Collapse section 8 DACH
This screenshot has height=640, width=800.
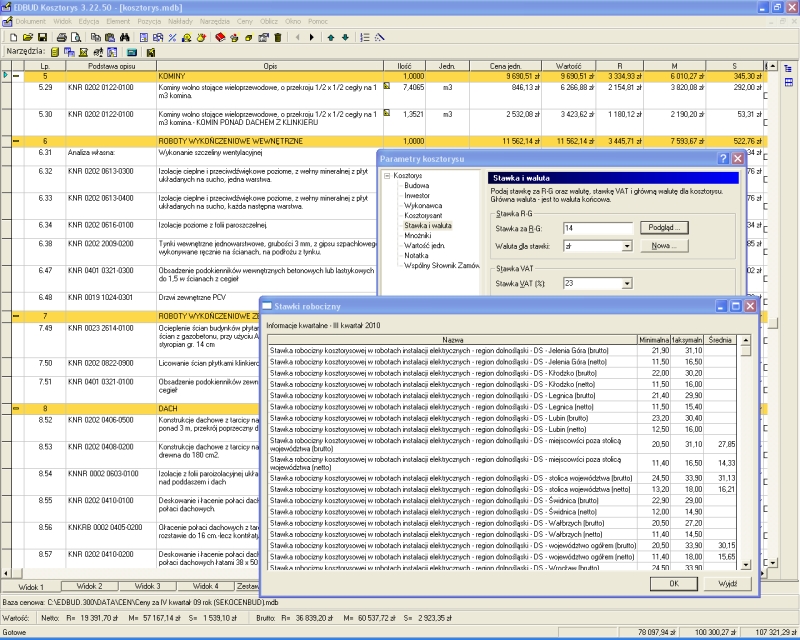pos(17,408)
